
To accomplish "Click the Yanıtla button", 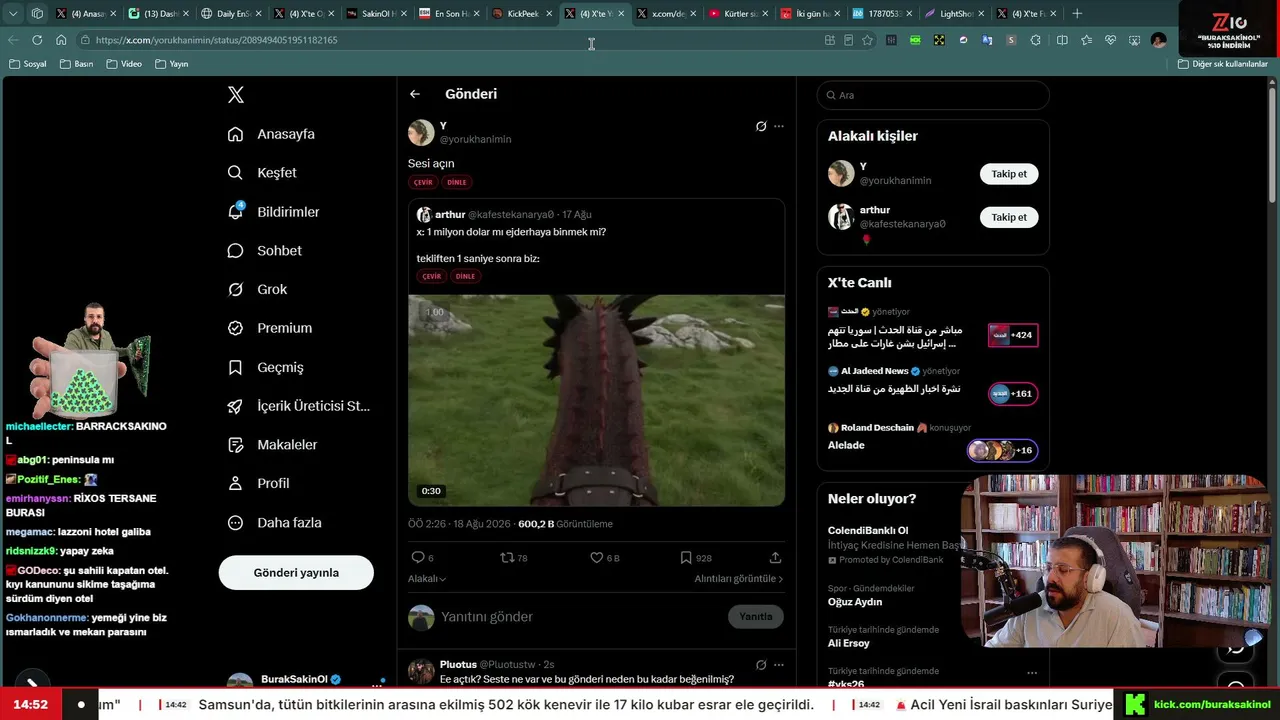I will pyautogui.click(x=756, y=617).
